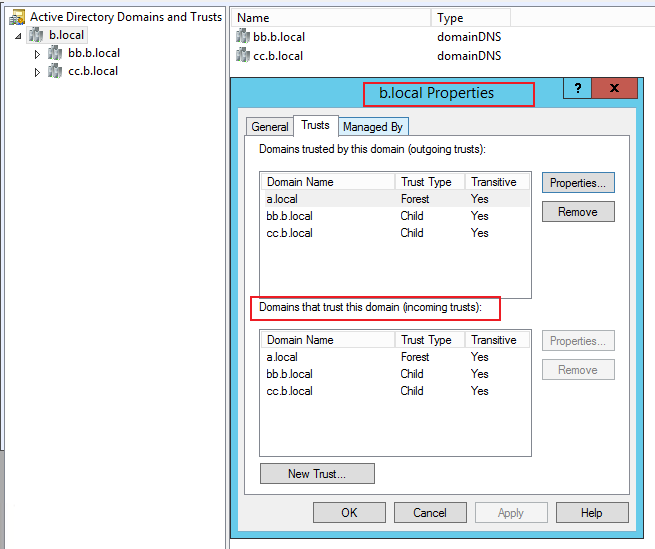Close the b.local Properties dialog
This screenshot has height=549, width=655.
(614, 88)
